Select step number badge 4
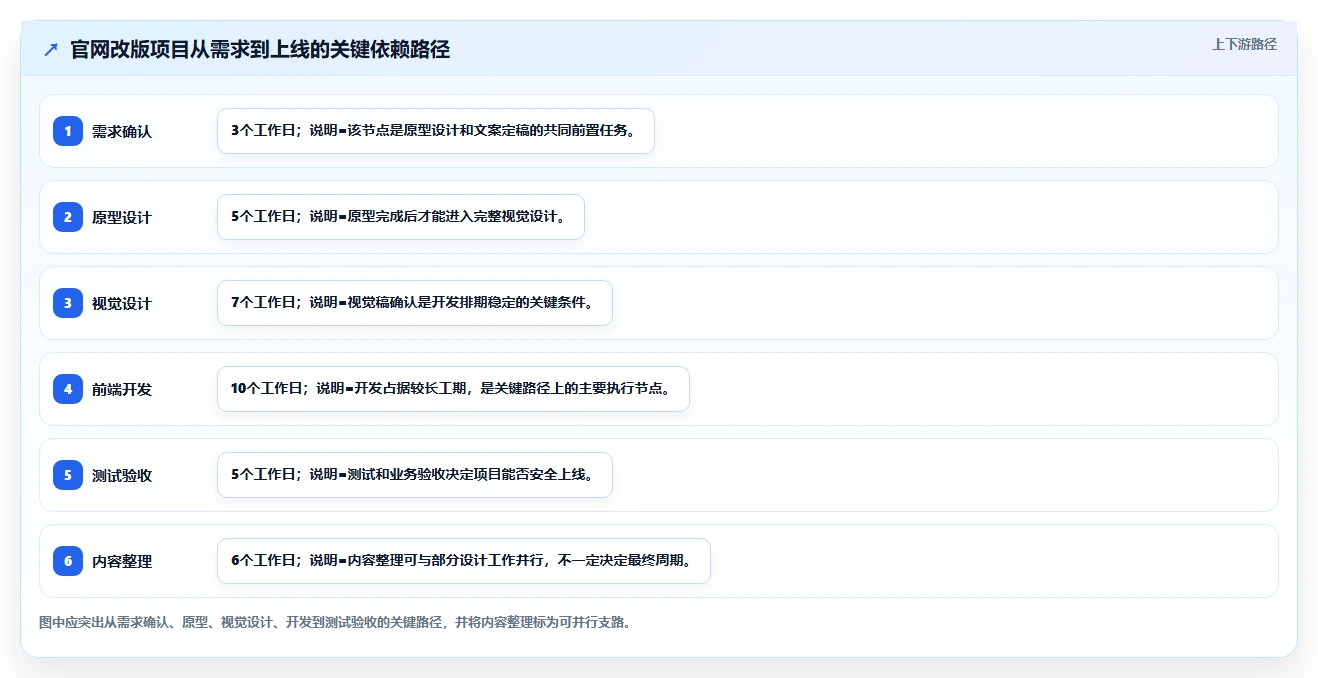 point(68,389)
